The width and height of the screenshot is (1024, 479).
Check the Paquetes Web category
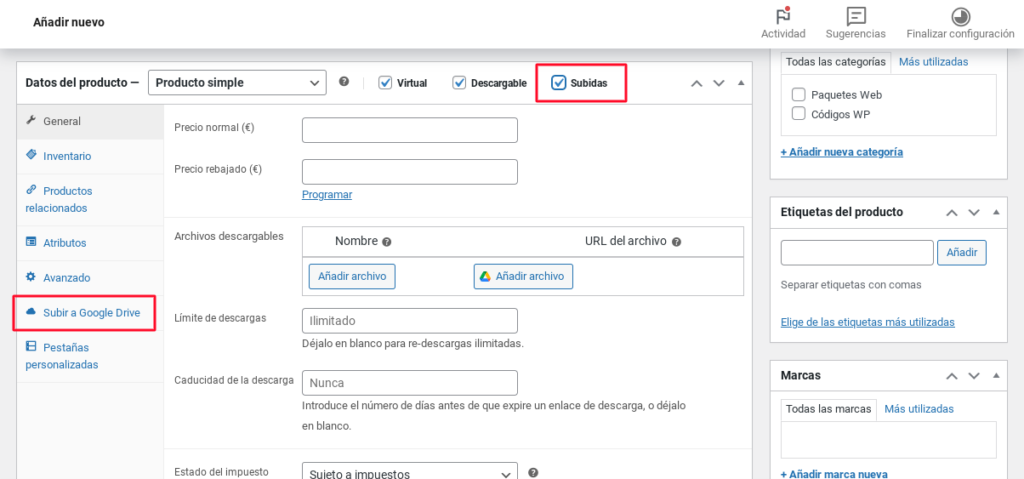[x=798, y=94]
